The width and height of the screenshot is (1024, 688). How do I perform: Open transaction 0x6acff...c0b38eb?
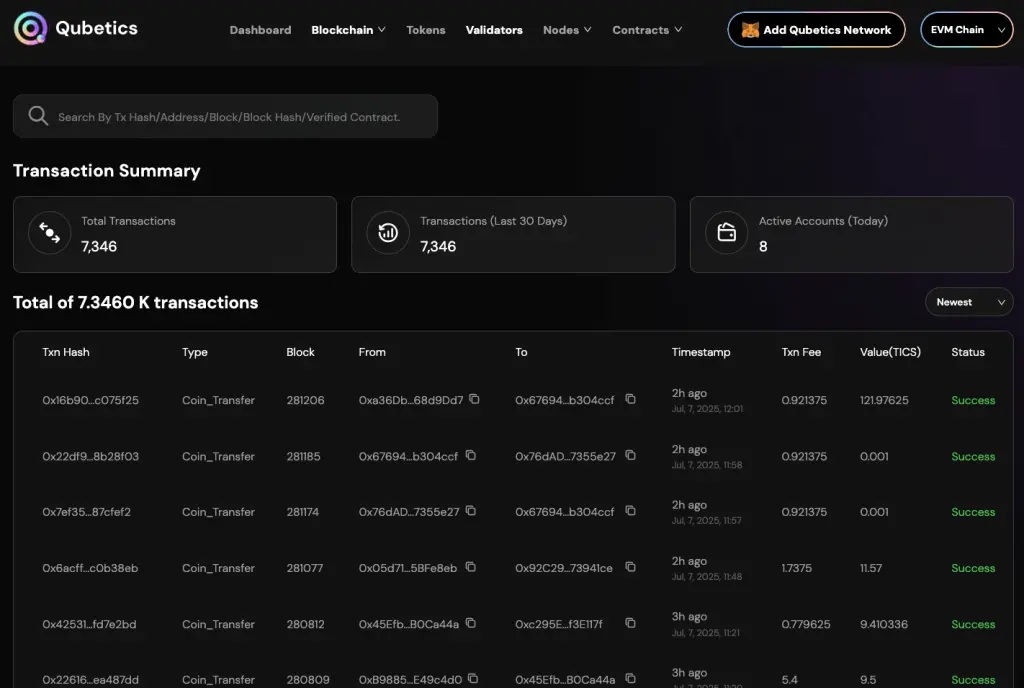90,568
